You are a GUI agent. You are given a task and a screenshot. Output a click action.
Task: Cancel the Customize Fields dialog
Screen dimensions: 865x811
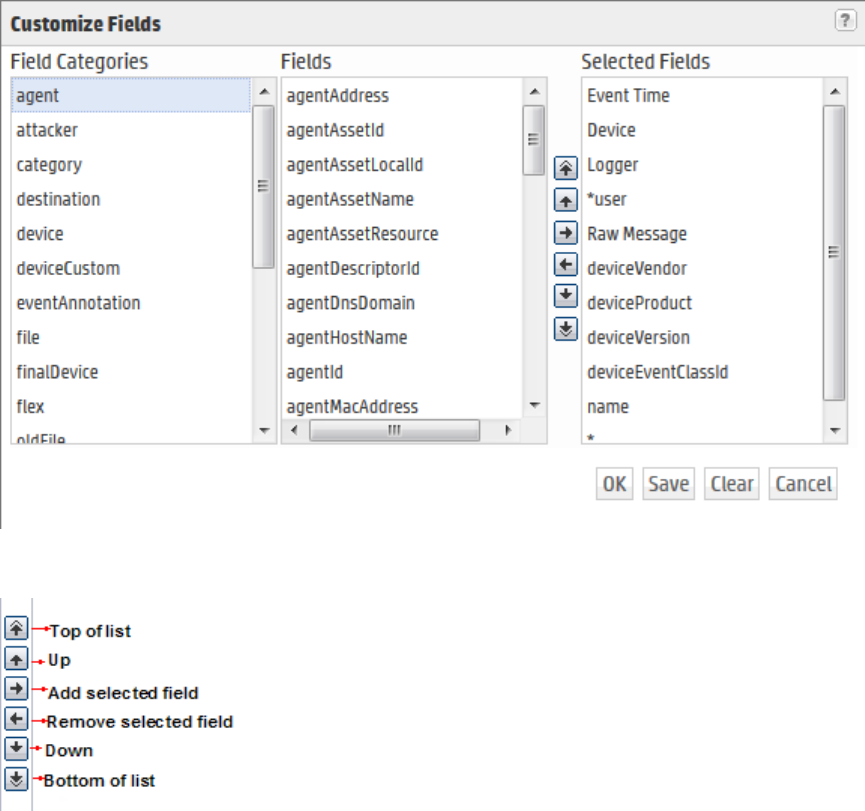tap(803, 484)
